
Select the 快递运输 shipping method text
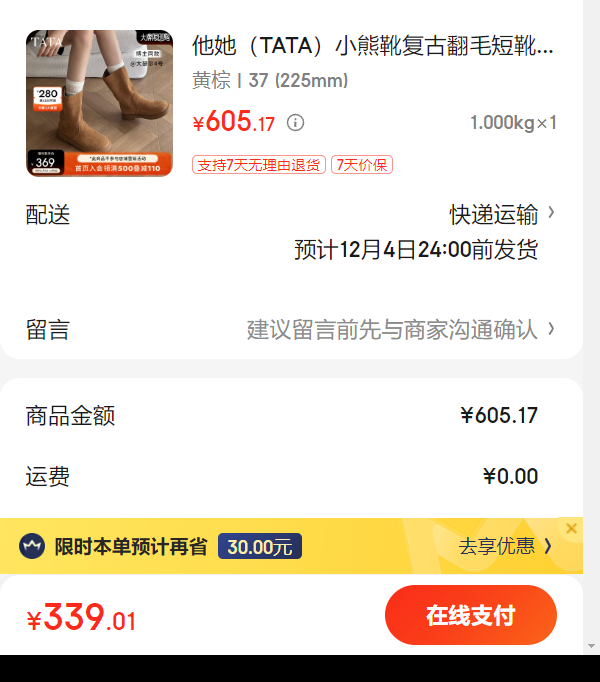tap(494, 214)
